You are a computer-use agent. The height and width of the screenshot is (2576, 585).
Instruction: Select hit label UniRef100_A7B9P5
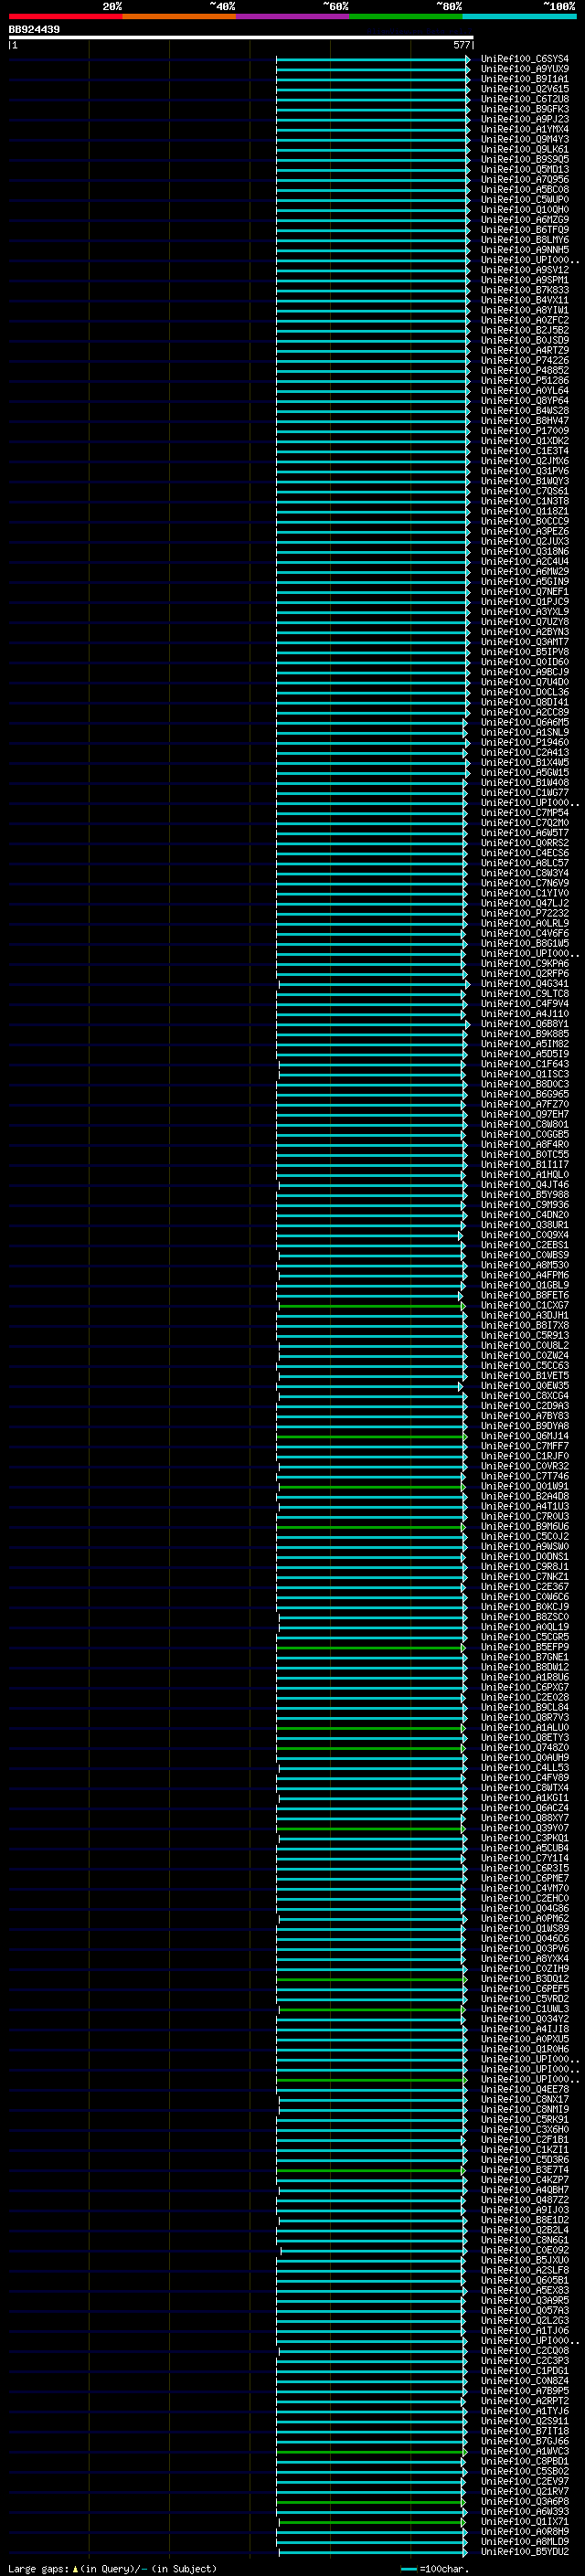(525, 2391)
